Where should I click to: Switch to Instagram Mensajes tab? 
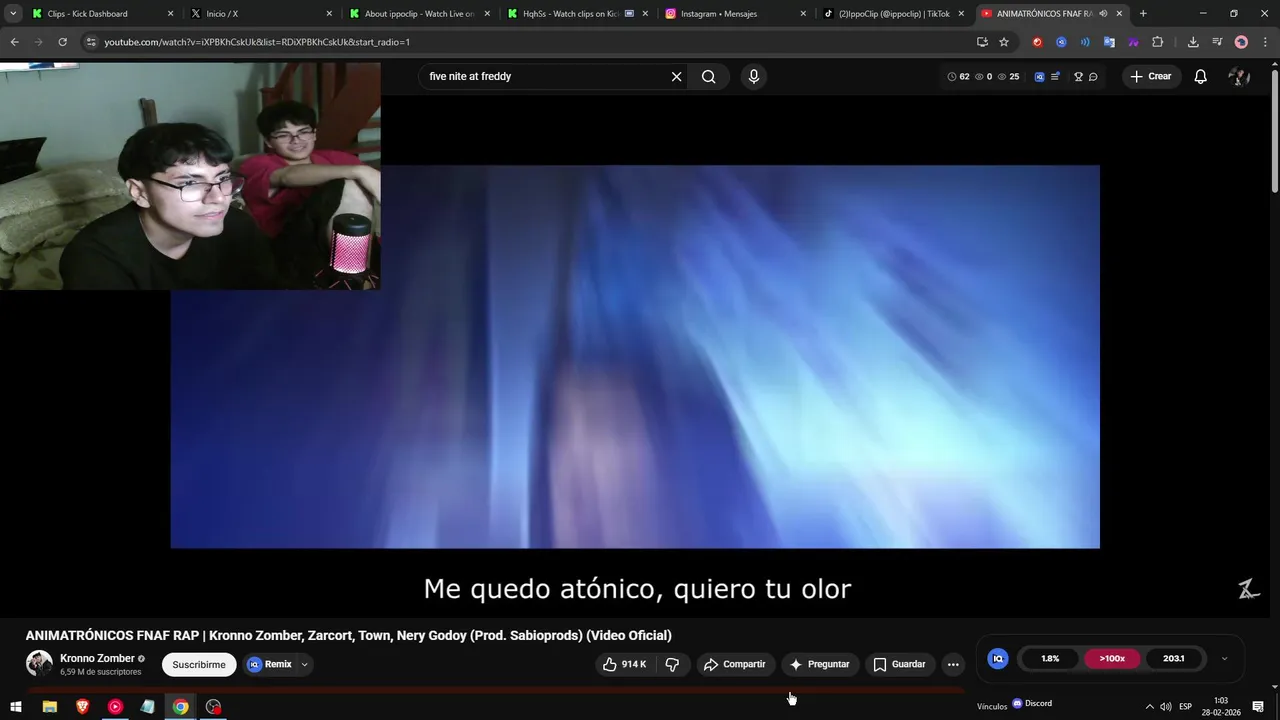734,14
